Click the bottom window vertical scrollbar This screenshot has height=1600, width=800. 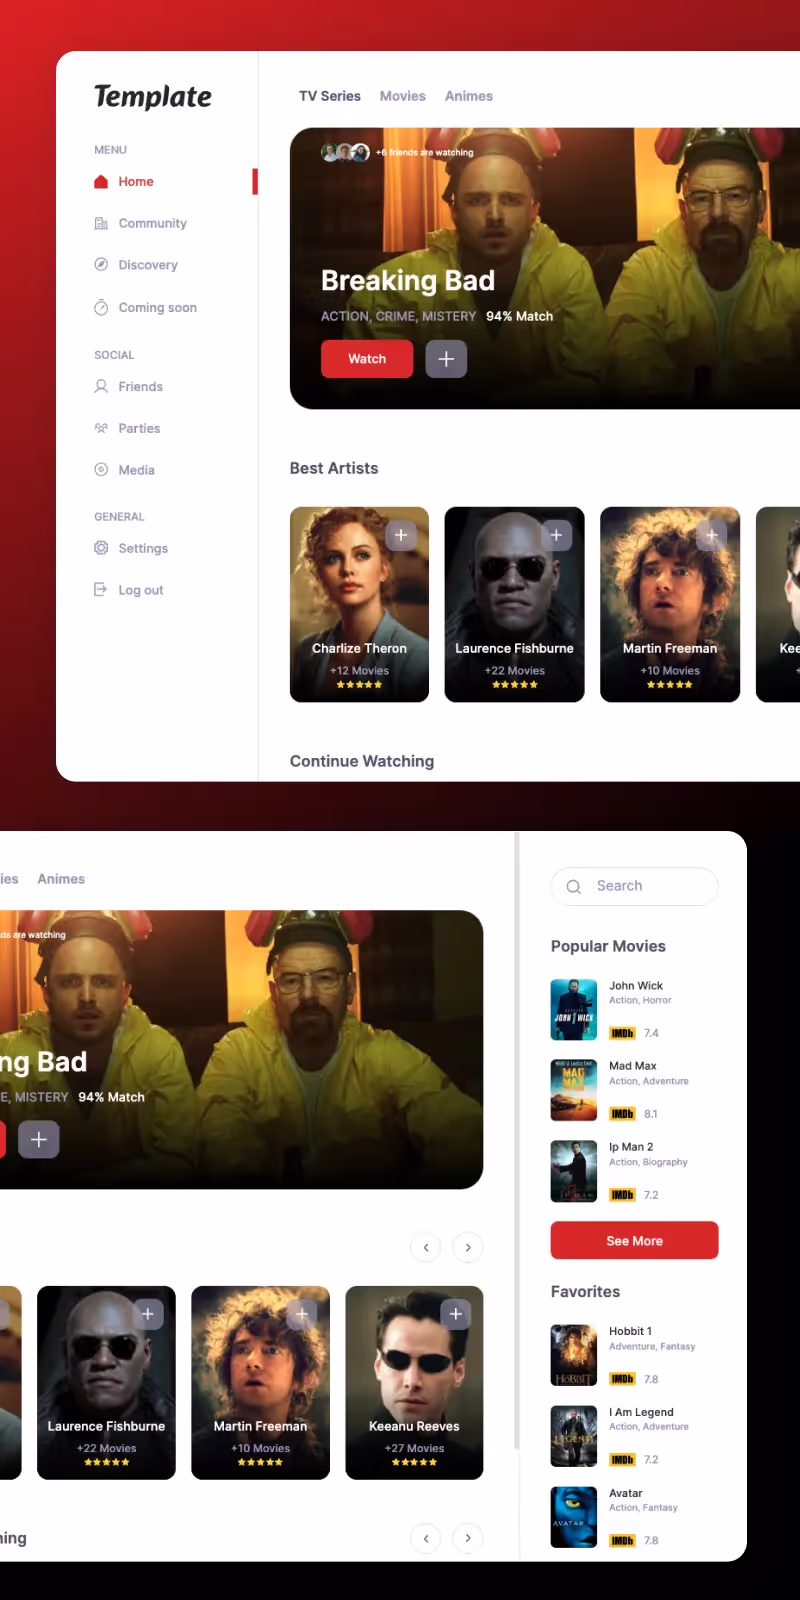pyautogui.click(x=517, y=1140)
